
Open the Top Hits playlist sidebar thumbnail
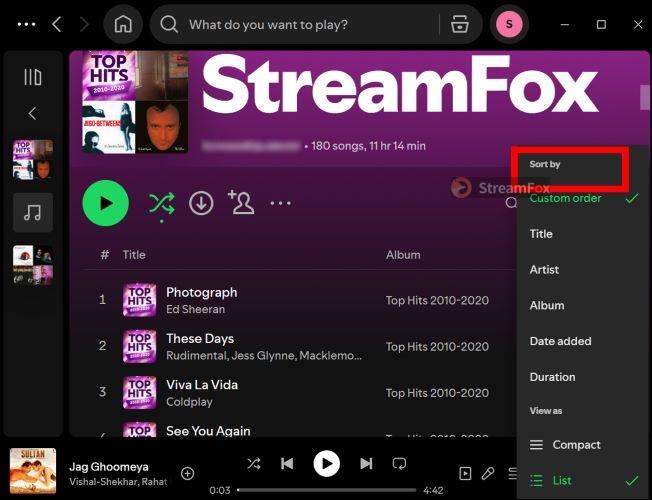tap(33, 160)
